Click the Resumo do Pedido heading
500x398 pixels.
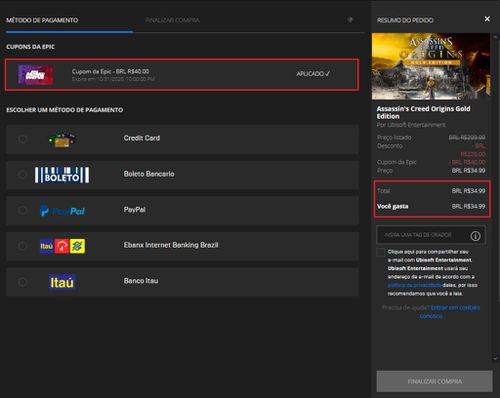coord(405,20)
